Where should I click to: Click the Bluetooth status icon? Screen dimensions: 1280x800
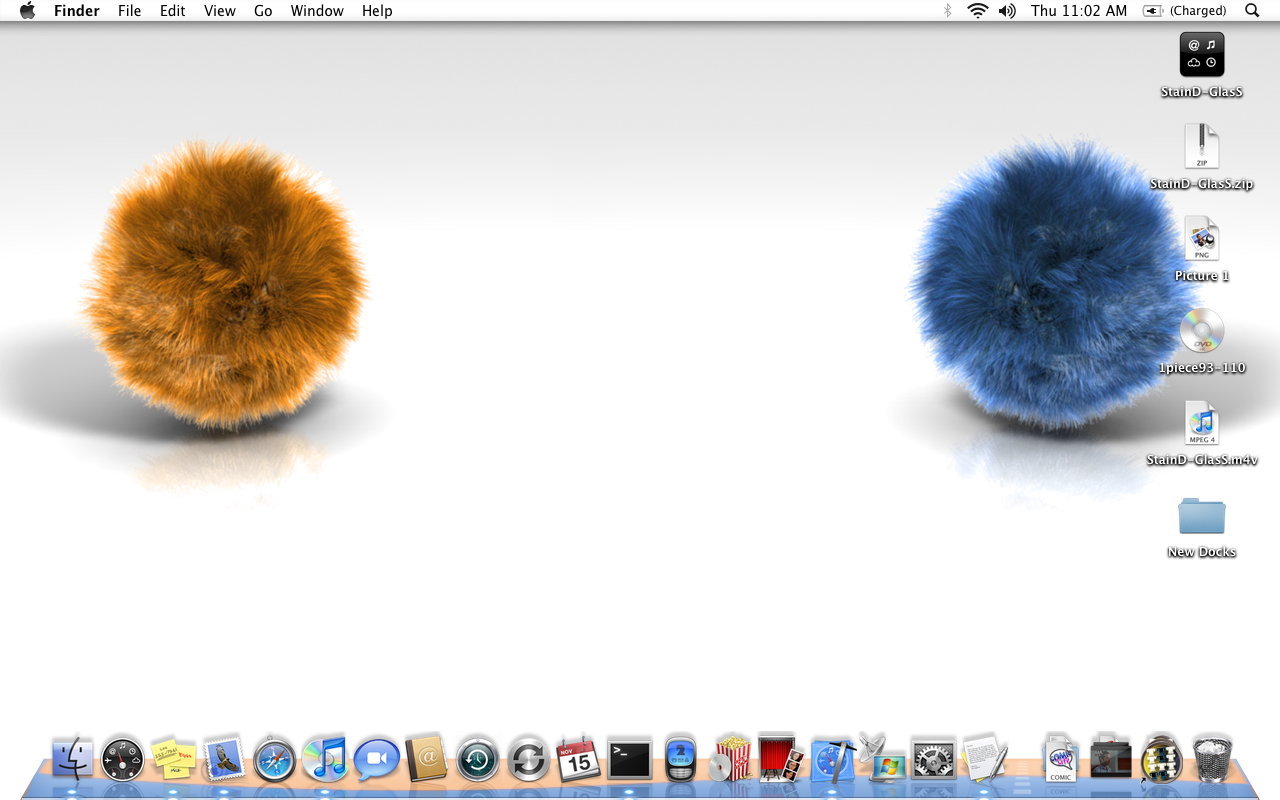point(948,11)
